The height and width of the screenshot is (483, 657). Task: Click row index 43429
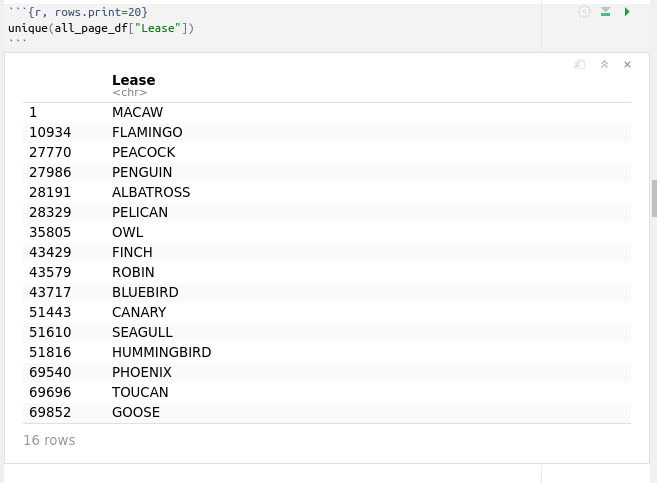pyautogui.click(x=50, y=252)
